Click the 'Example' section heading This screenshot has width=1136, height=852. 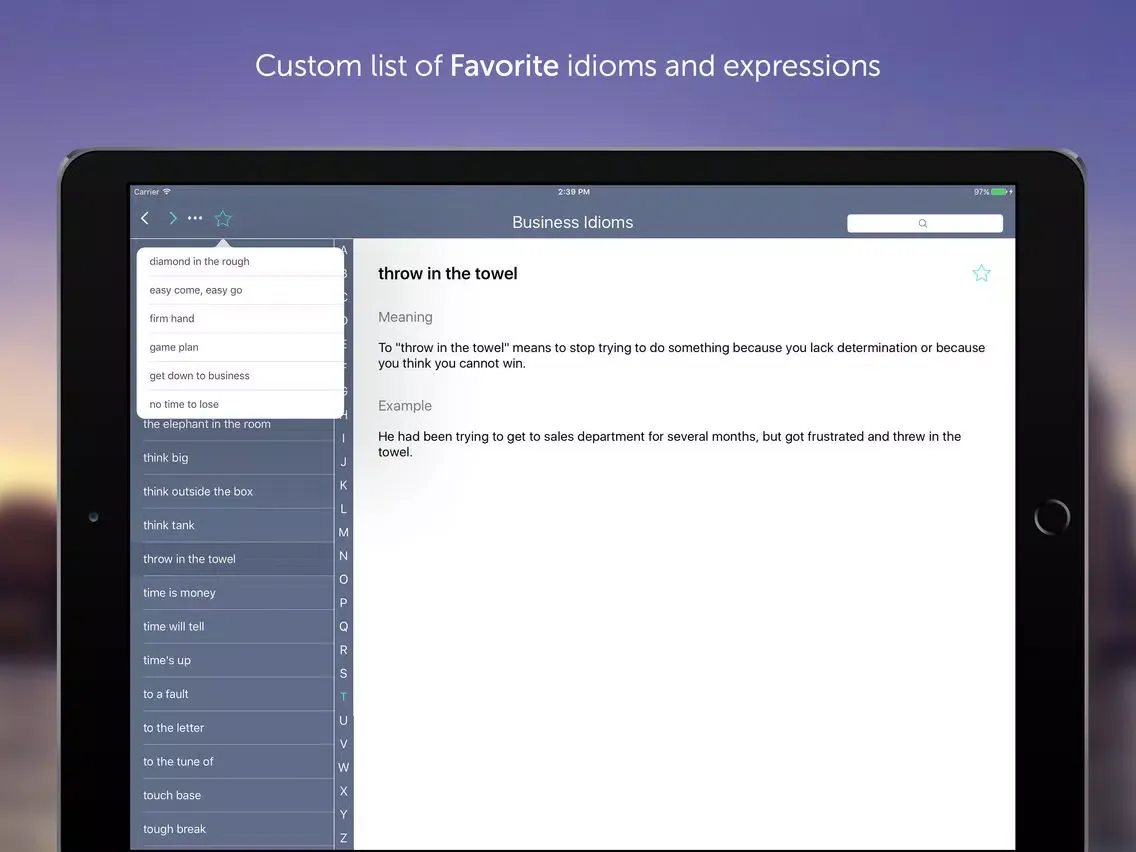coord(404,406)
